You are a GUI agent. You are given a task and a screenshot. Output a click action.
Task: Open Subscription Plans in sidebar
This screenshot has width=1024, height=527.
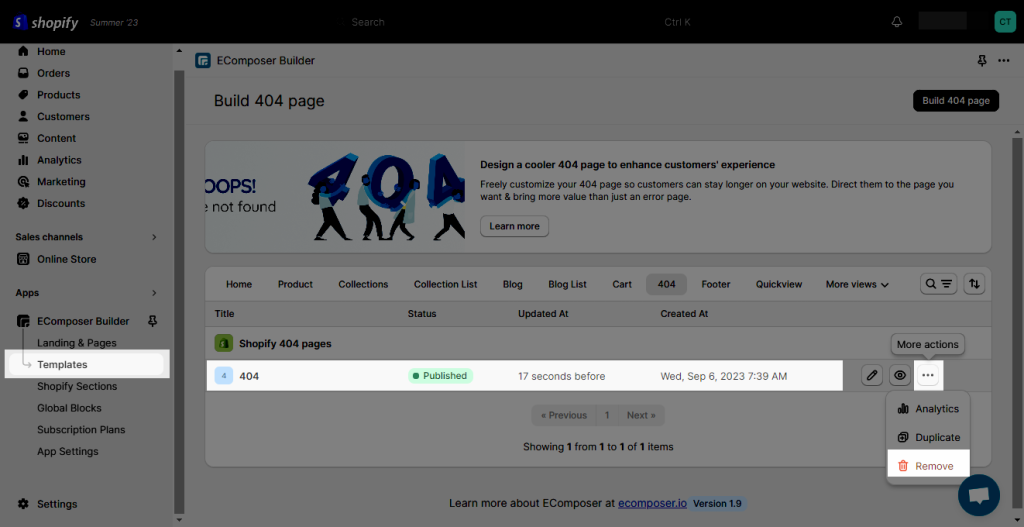point(81,430)
